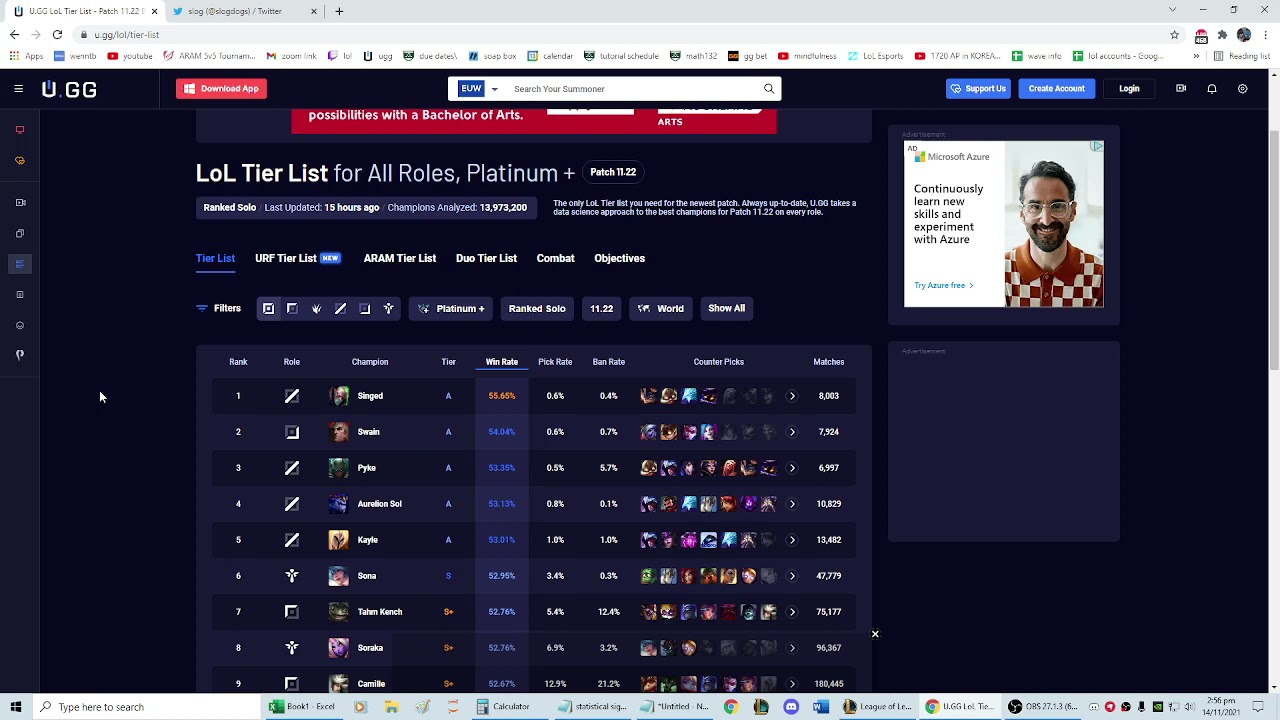This screenshot has height=720, width=1280.
Task: Open a new browser tab plus button
Action: (x=339, y=11)
